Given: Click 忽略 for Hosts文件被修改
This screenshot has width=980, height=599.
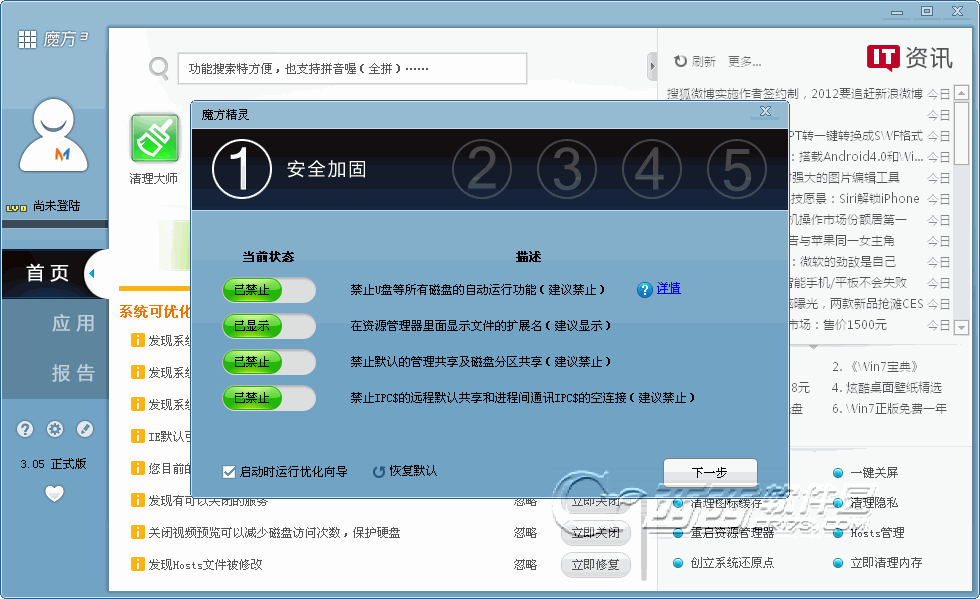Looking at the screenshot, I should (525, 565).
